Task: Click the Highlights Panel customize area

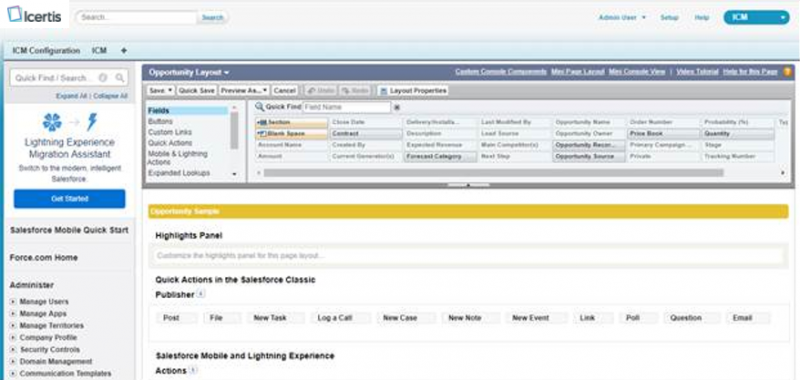Action: click(468, 256)
